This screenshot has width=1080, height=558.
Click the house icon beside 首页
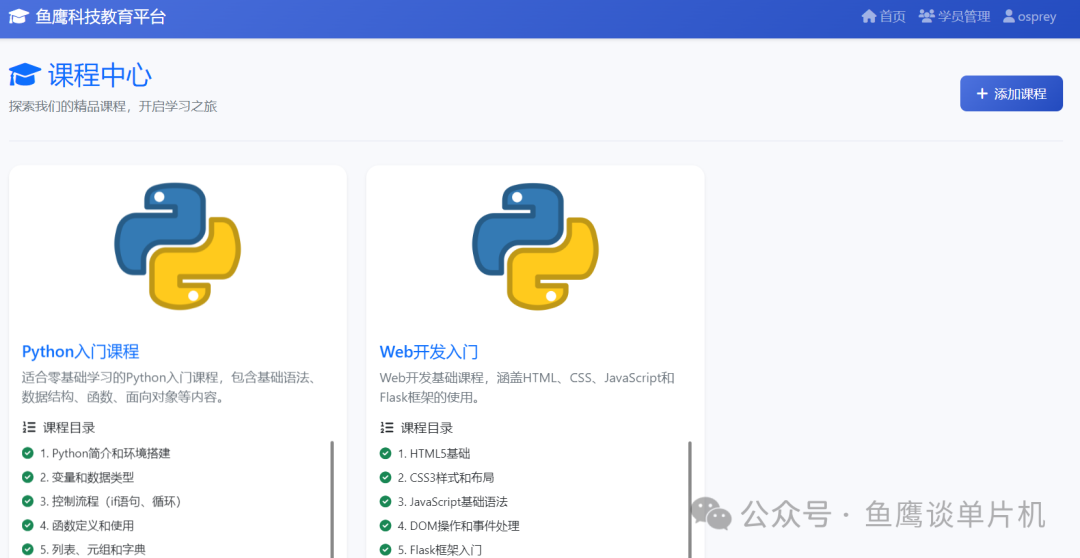(869, 16)
